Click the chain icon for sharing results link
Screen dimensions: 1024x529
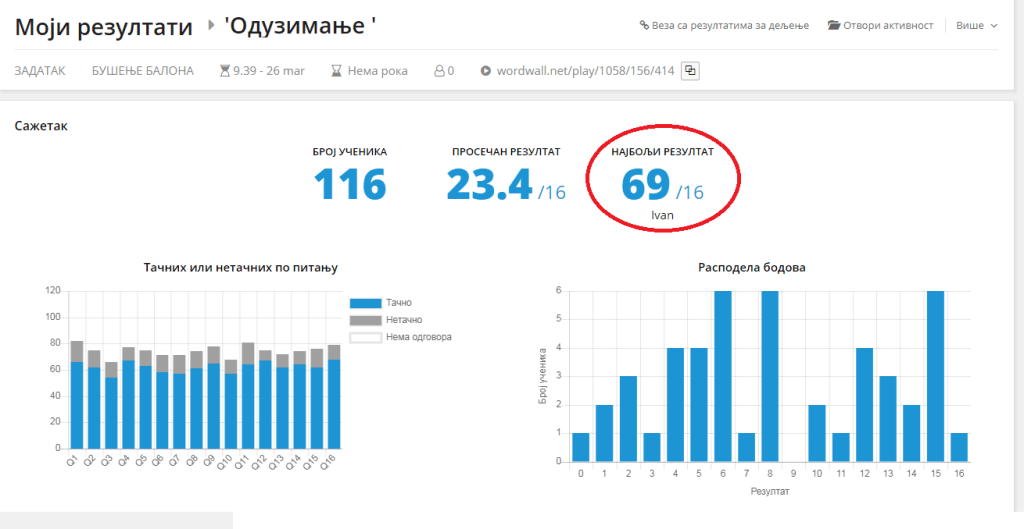[644, 25]
